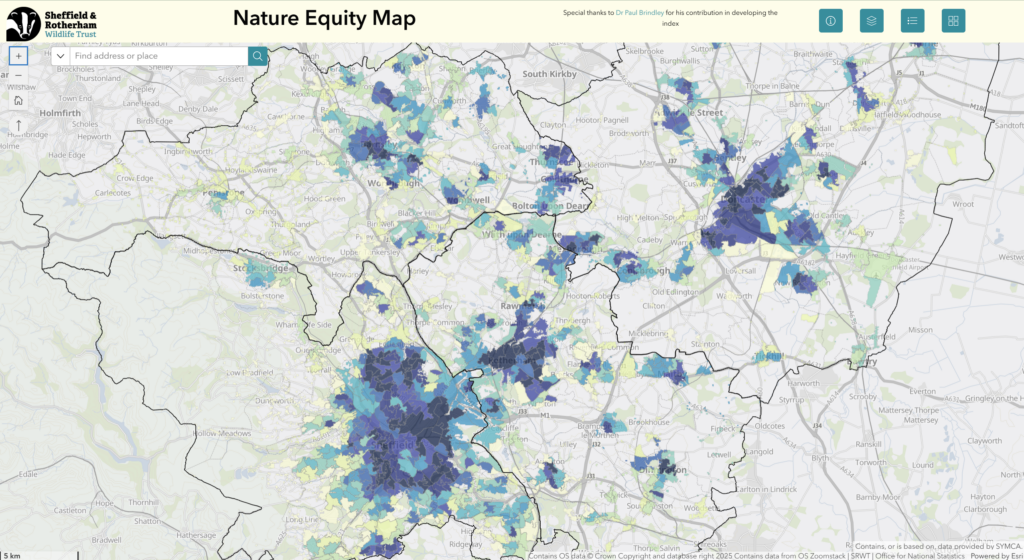Click the Clayworth map label
This screenshot has width=1024, height=560.
coord(984,441)
